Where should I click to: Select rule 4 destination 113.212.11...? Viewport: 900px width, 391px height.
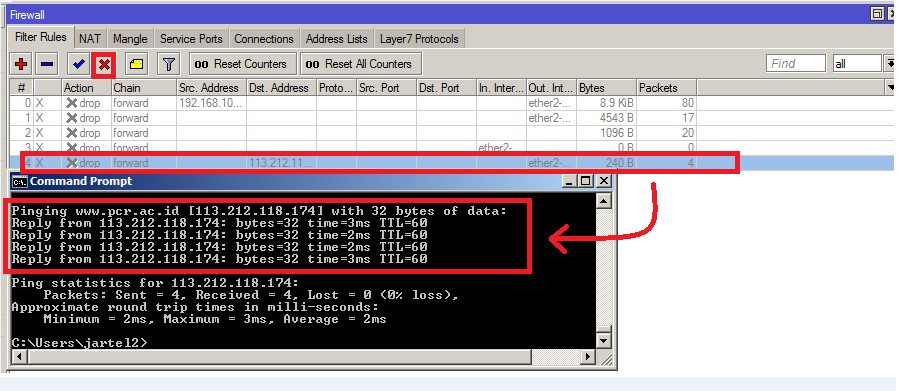point(281,163)
